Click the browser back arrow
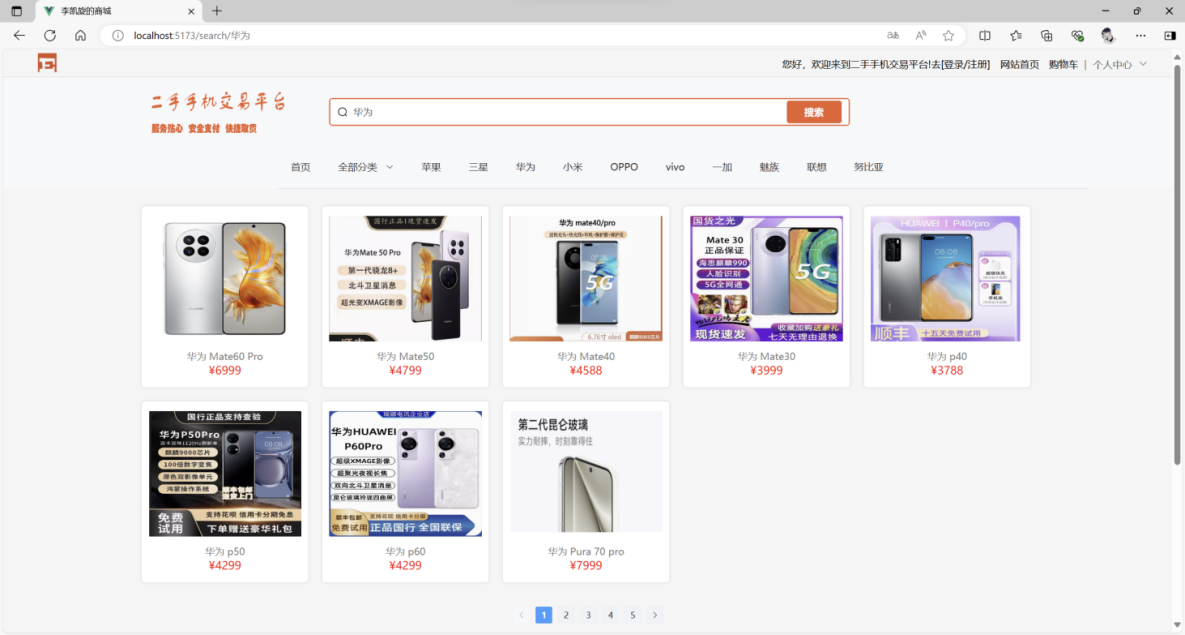The image size is (1185, 635). (x=20, y=36)
